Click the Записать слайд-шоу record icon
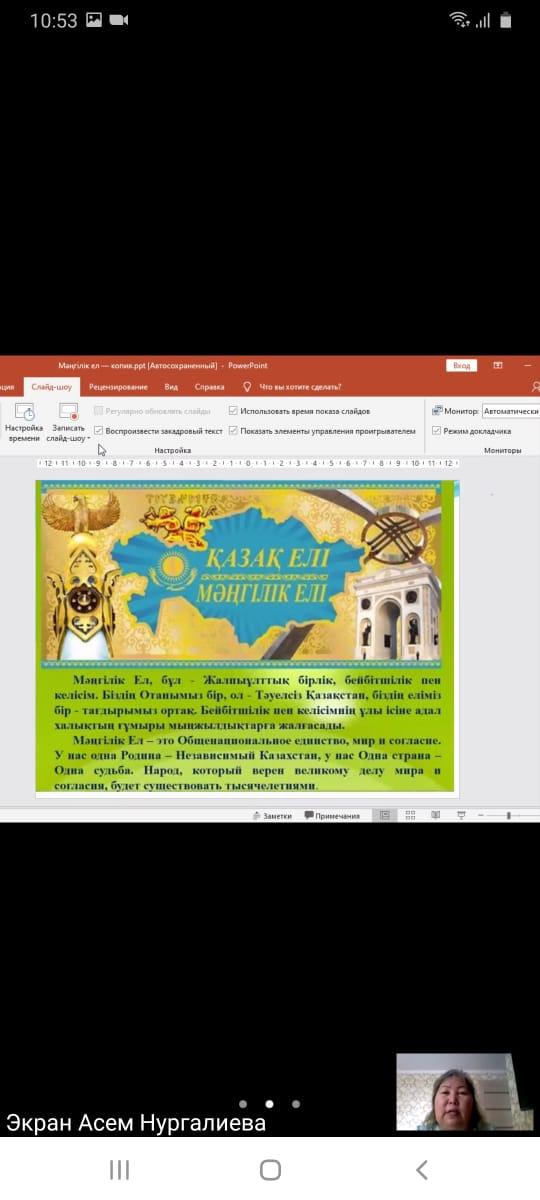Image resolution: width=540 pixels, height=1200 pixels. (68, 411)
